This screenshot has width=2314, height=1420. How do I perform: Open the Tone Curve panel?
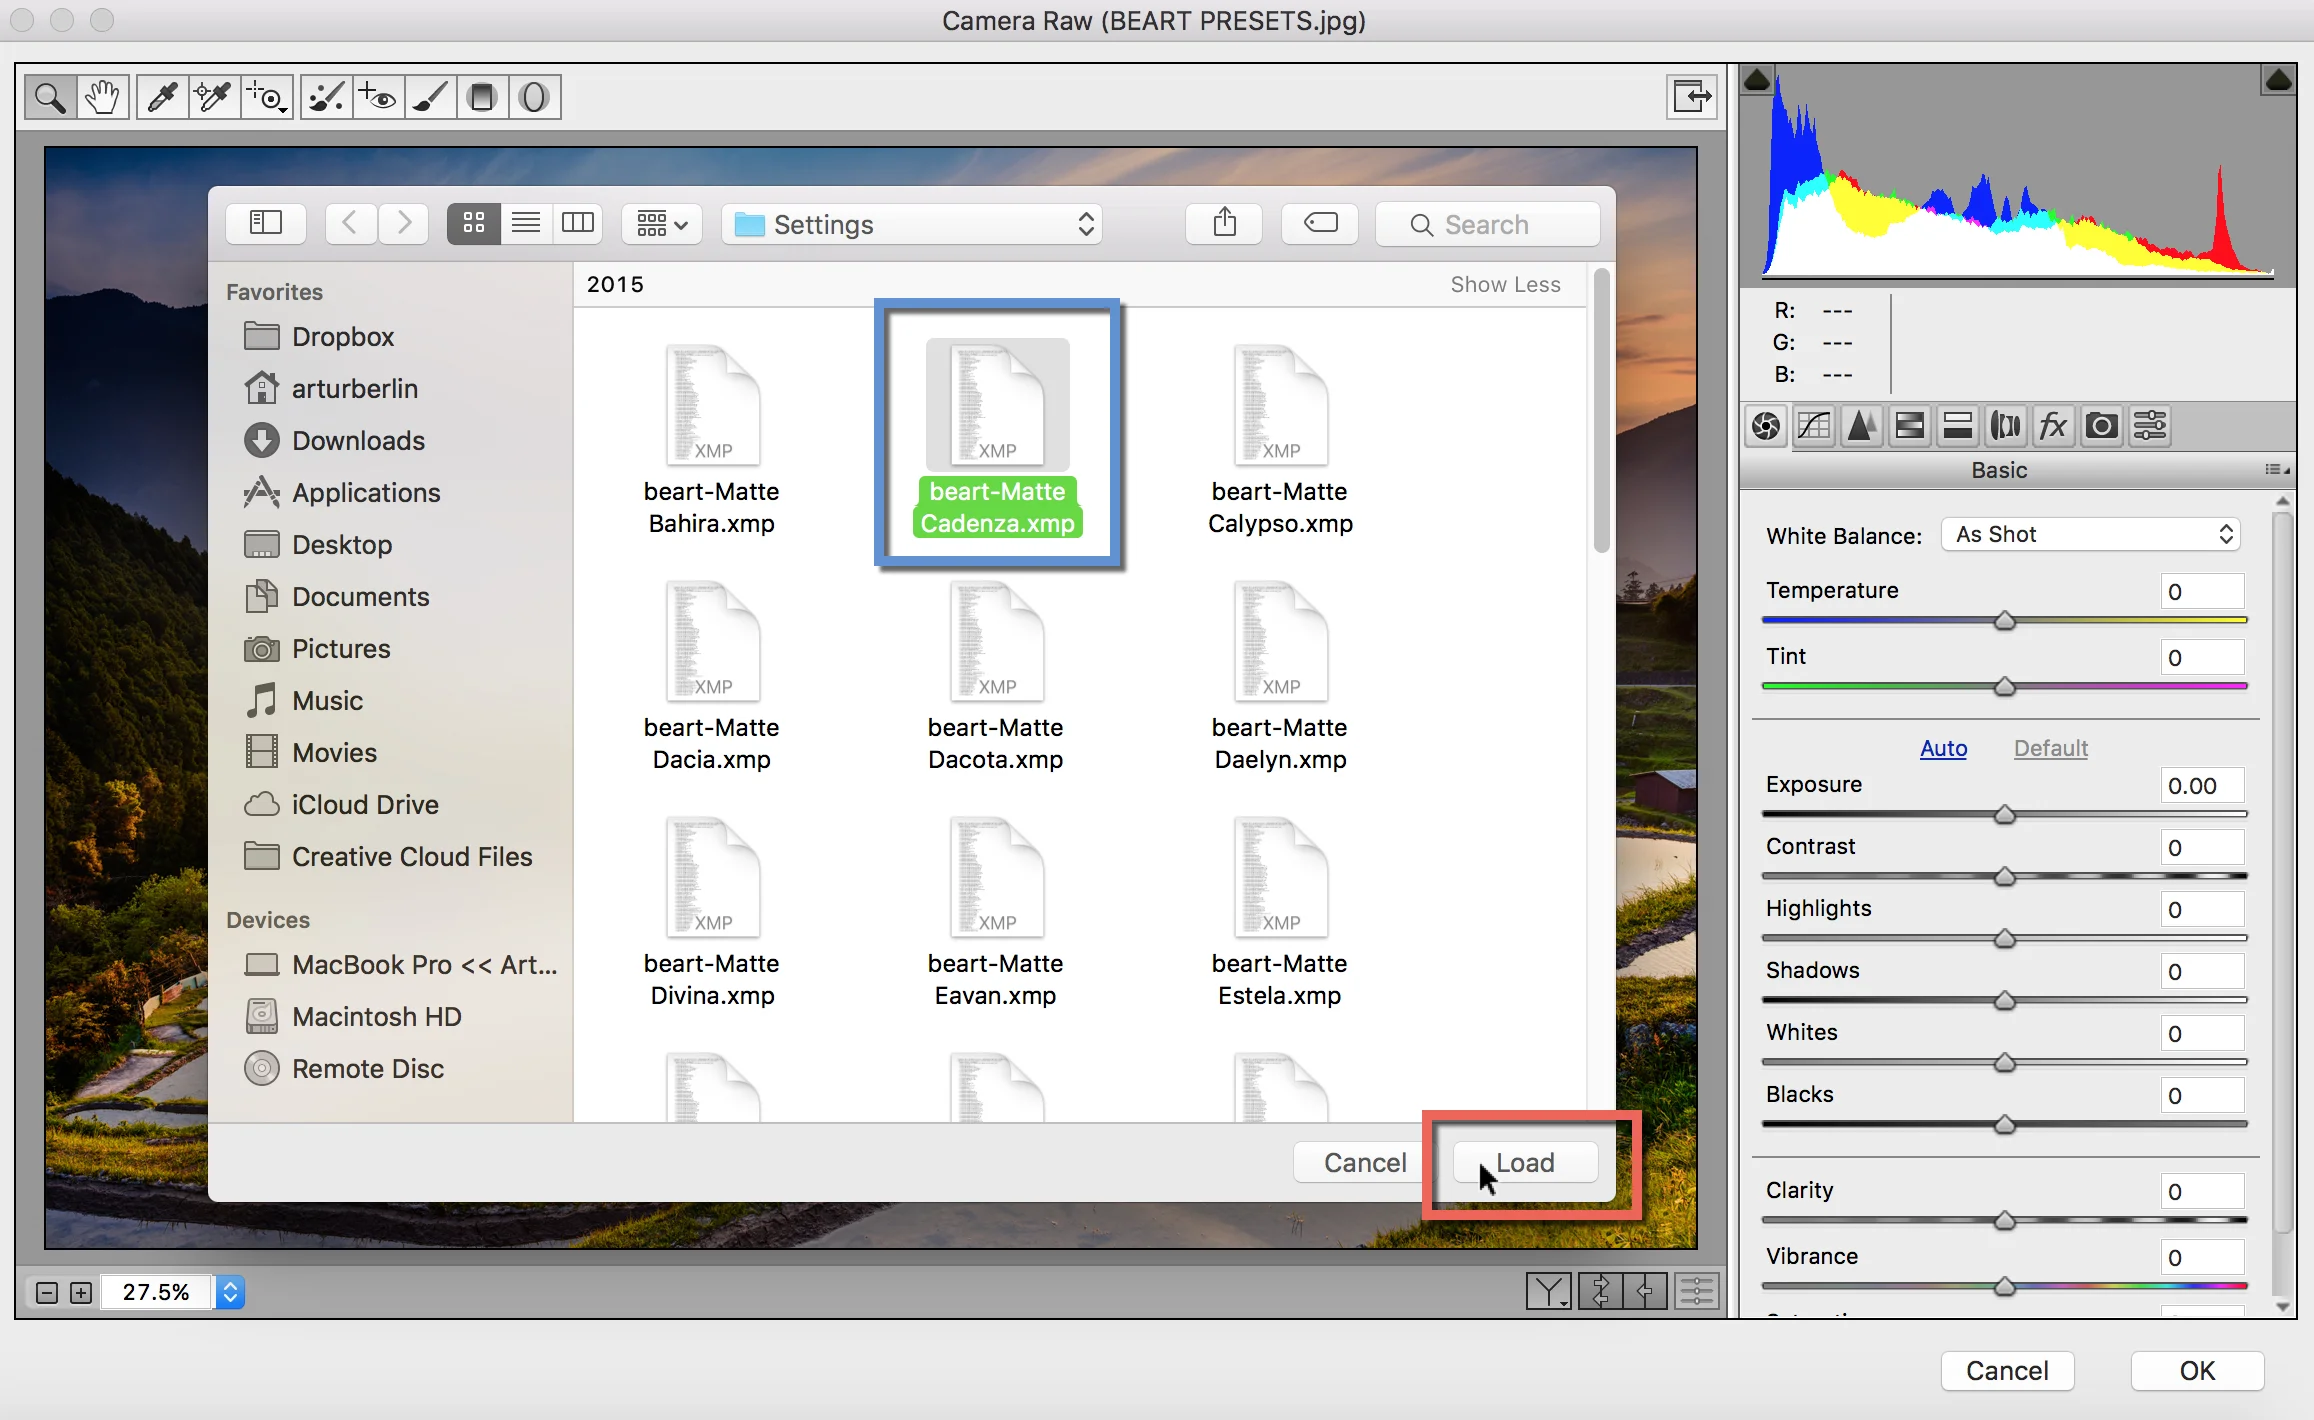point(1814,425)
